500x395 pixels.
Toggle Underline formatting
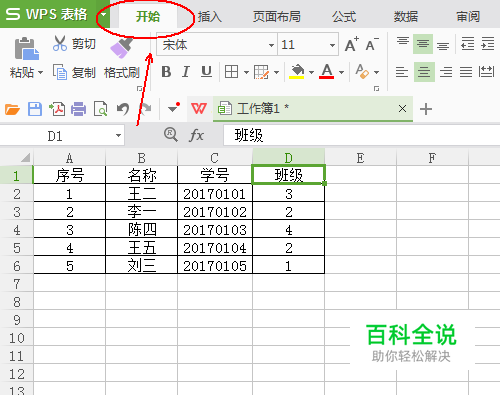pyautogui.click(x=206, y=72)
